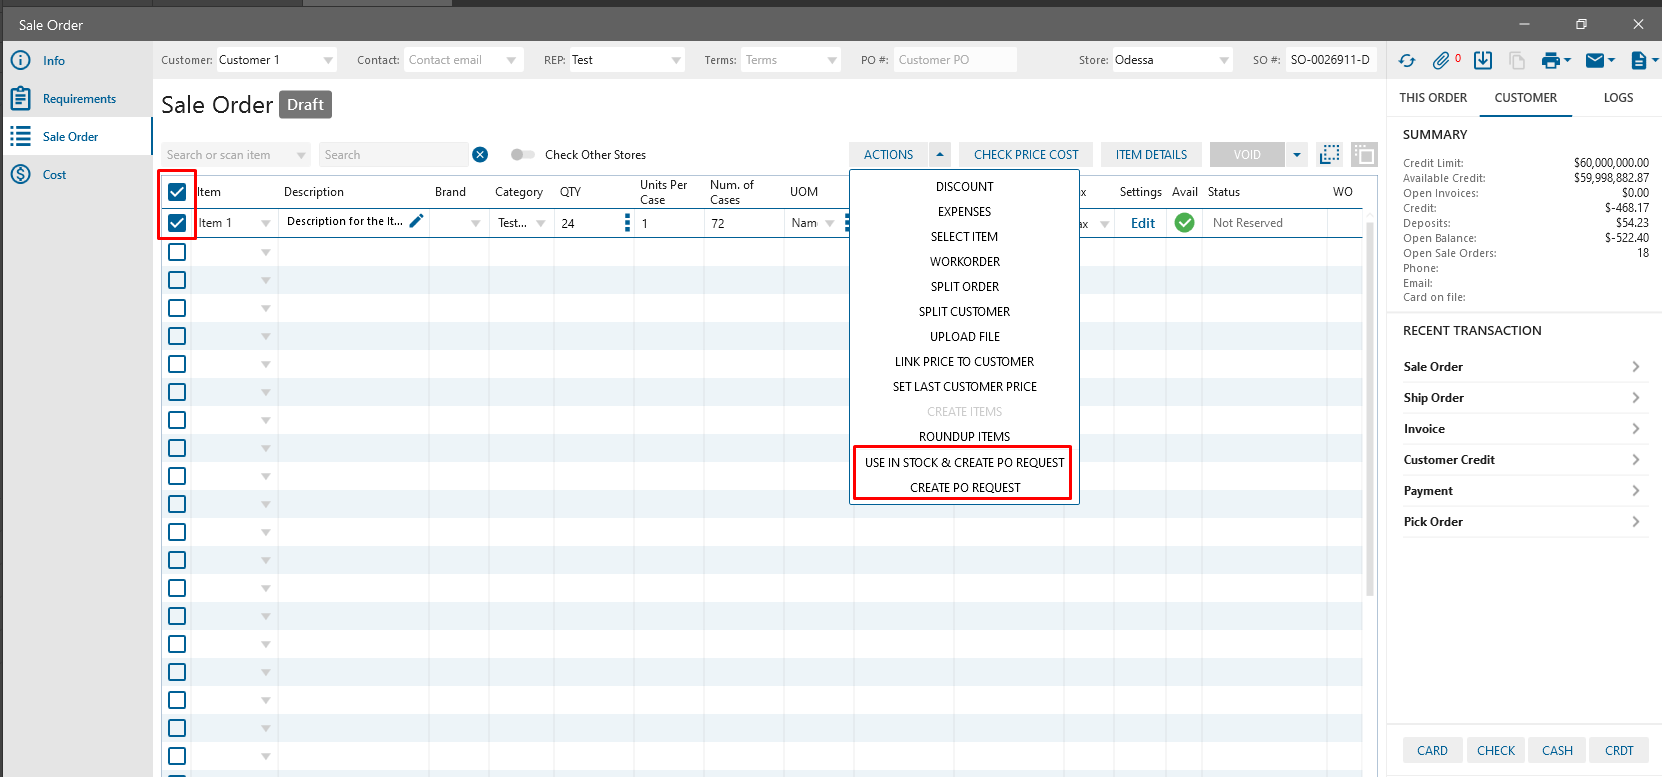Clear the search with the blue X icon
This screenshot has width=1662, height=777.
click(x=480, y=154)
